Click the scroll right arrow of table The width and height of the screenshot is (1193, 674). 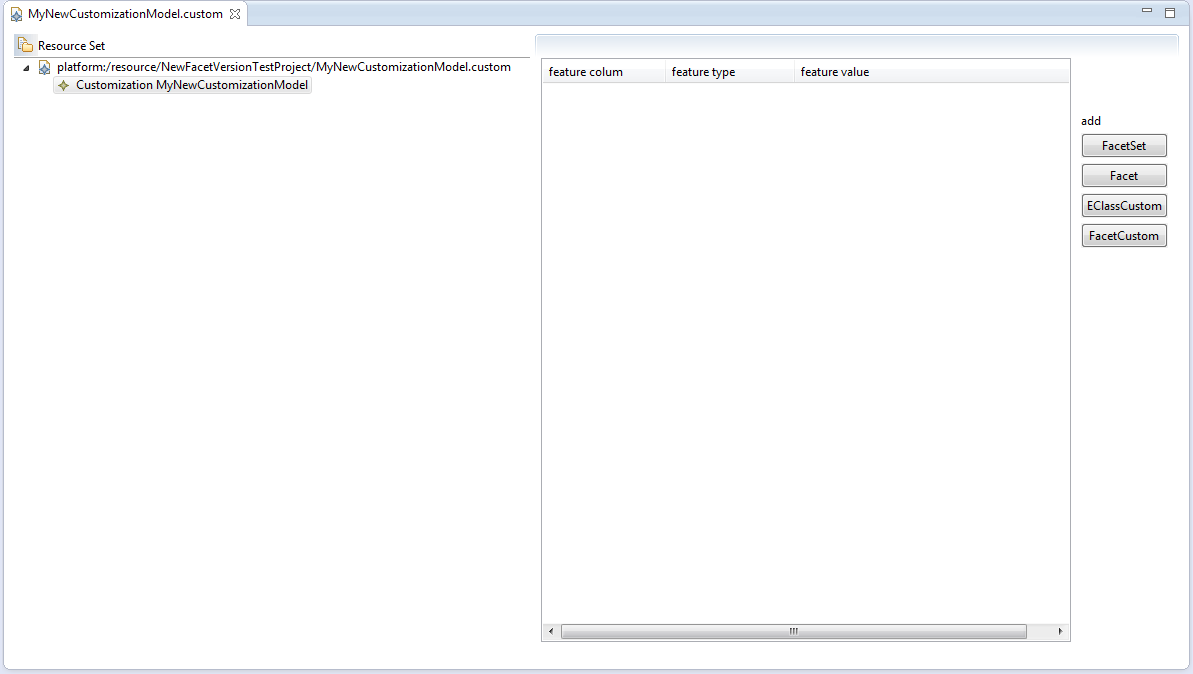[x=1060, y=631]
